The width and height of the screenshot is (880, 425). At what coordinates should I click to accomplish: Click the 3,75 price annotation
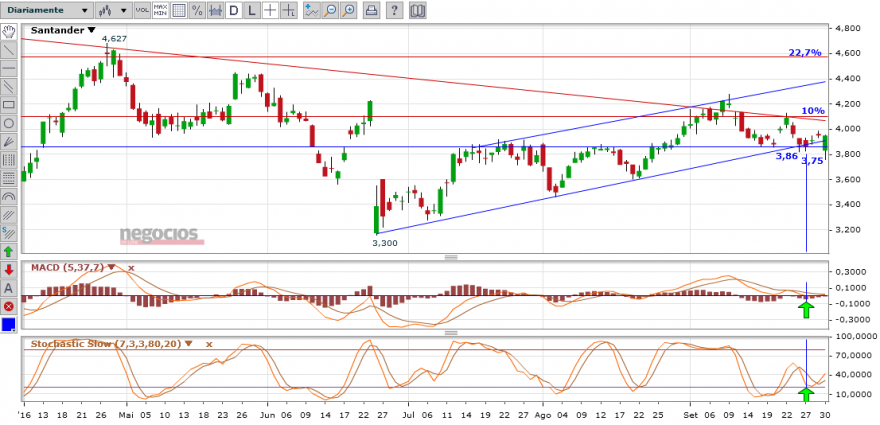coord(812,161)
